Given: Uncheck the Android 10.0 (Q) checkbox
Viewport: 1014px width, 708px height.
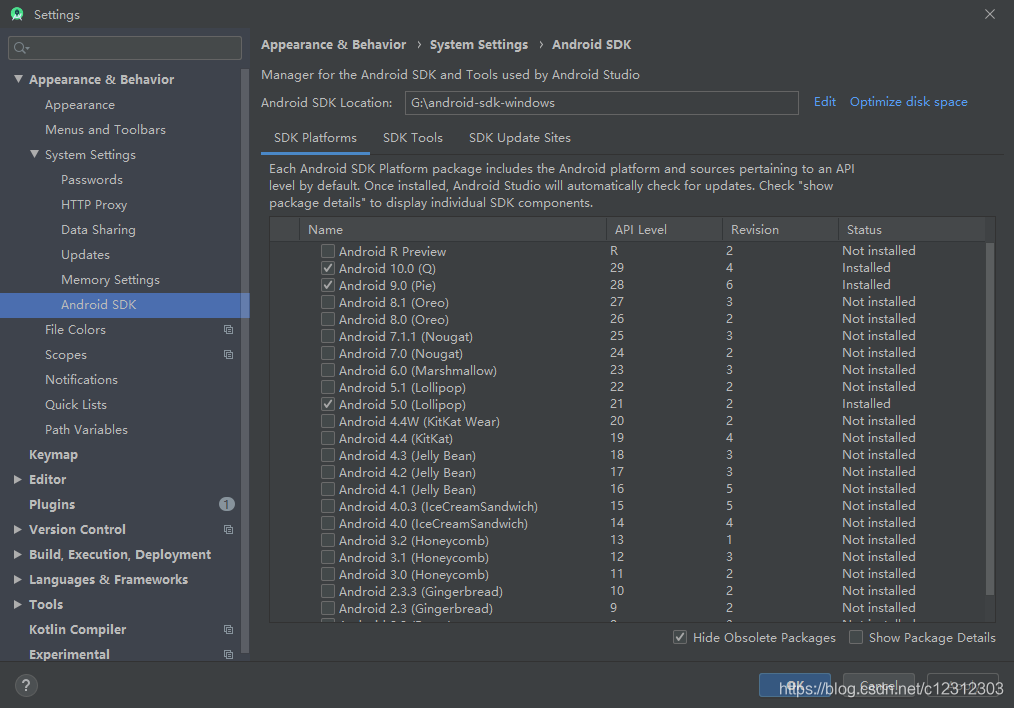Looking at the screenshot, I should (x=328, y=268).
